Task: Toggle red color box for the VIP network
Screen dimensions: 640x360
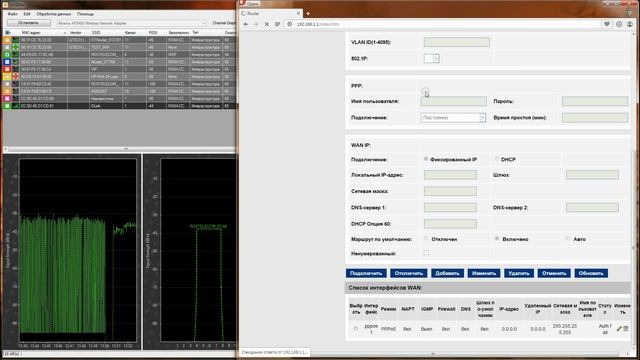Action: pos(7,69)
